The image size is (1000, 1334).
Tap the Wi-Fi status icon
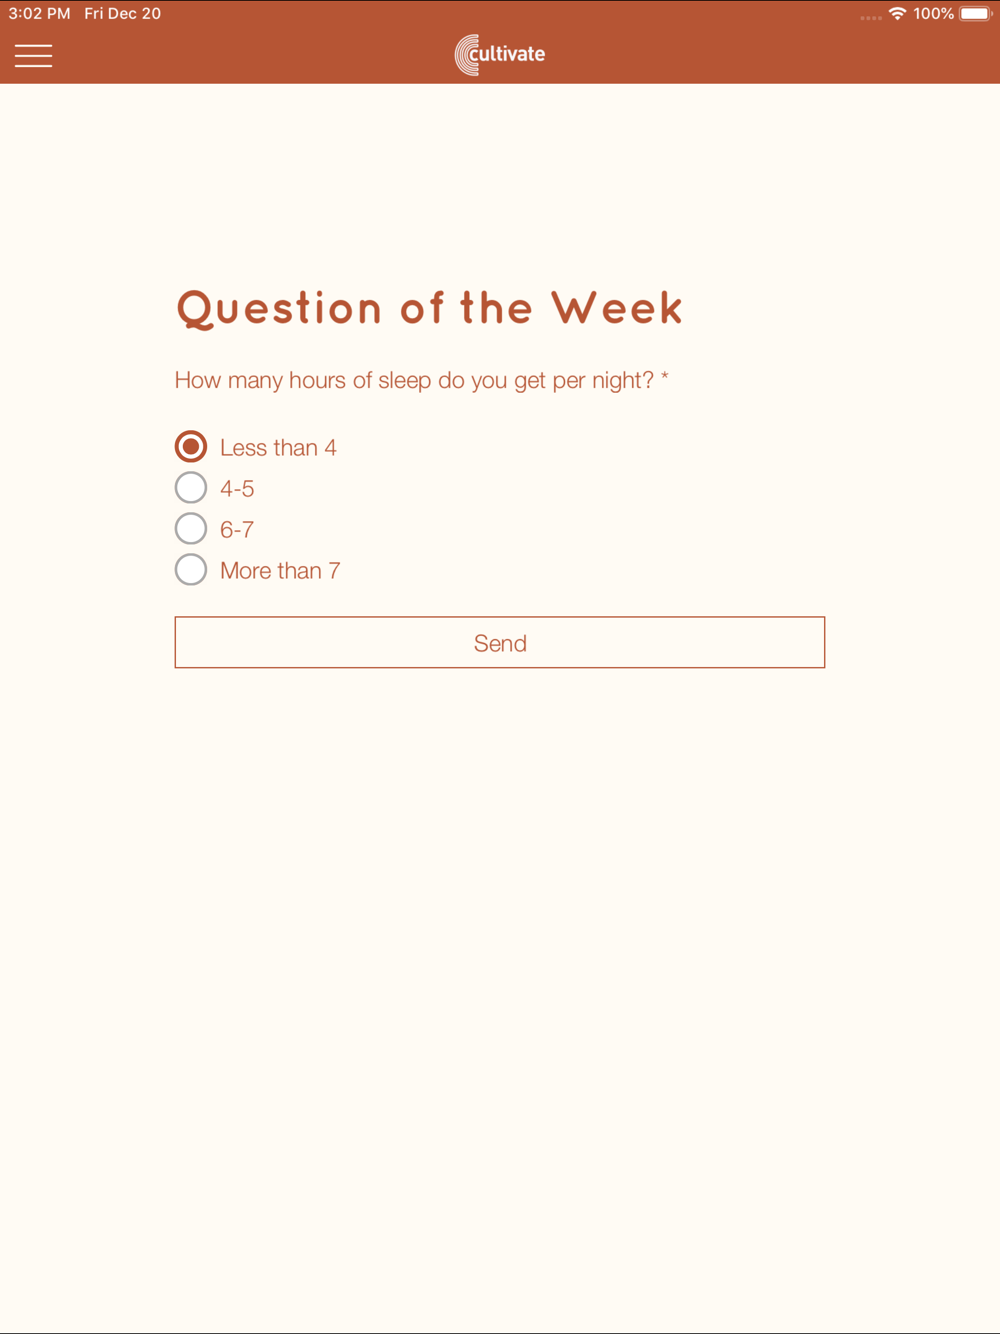[x=897, y=14]
